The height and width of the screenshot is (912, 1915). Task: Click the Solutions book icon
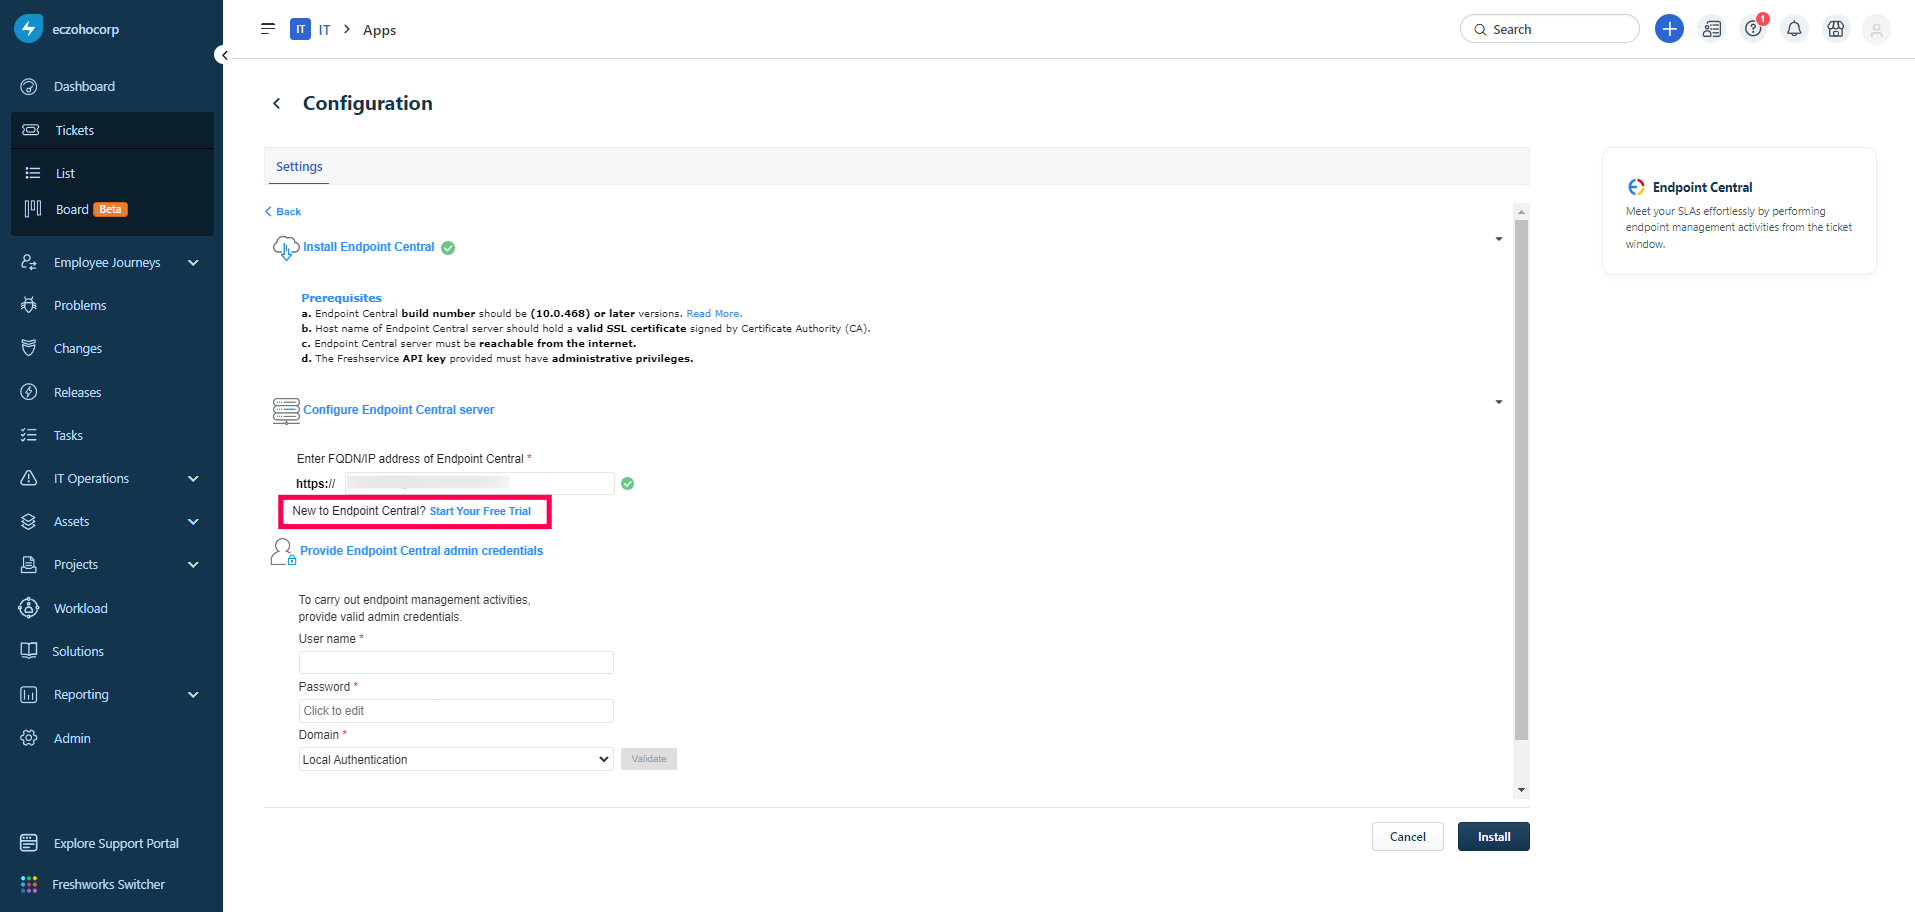pos(29,651)
